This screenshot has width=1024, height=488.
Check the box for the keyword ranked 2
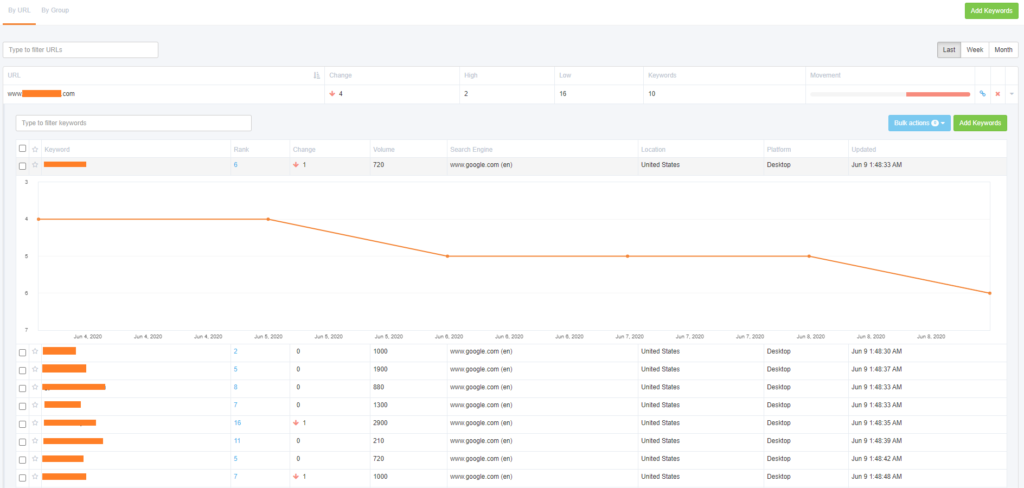click(x=23, y=352)
